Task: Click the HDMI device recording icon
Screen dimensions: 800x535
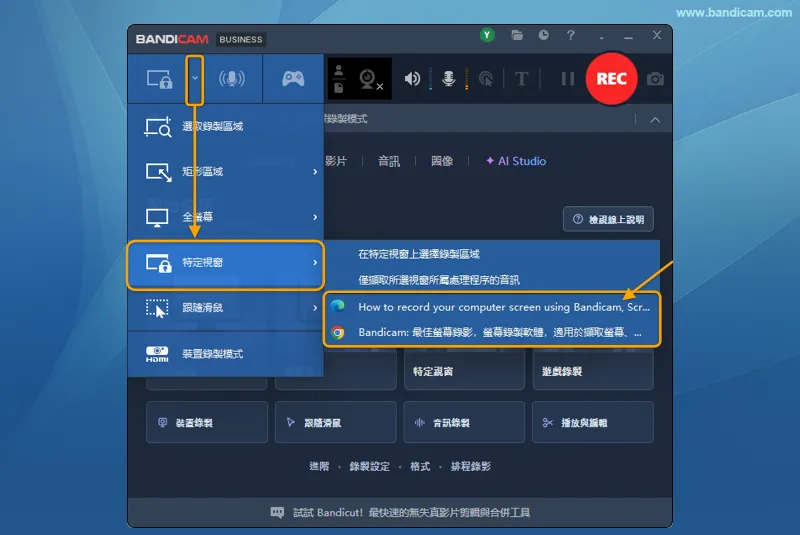Action: point(157,354)
